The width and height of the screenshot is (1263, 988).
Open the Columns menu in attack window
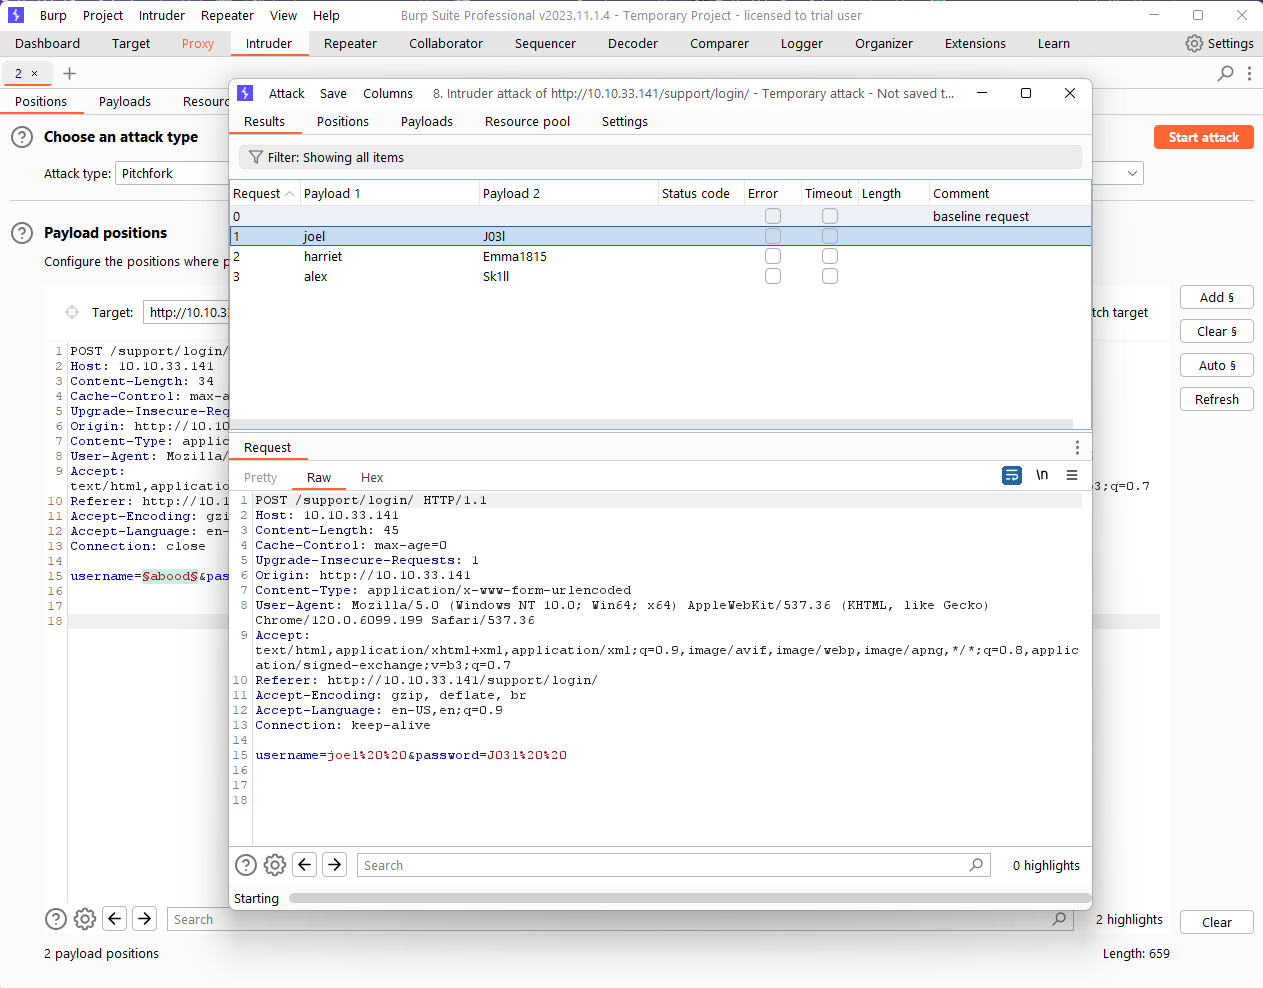coord(388,93)
